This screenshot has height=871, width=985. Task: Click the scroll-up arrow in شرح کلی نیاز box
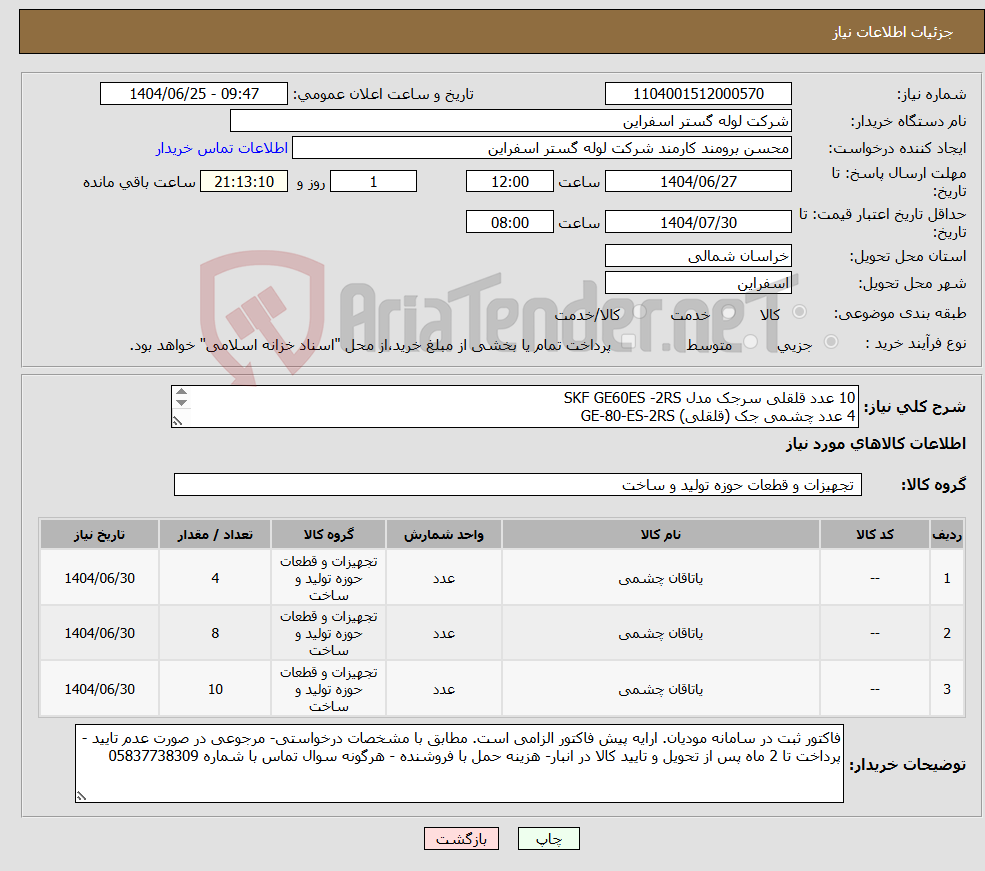click(181, 391)
